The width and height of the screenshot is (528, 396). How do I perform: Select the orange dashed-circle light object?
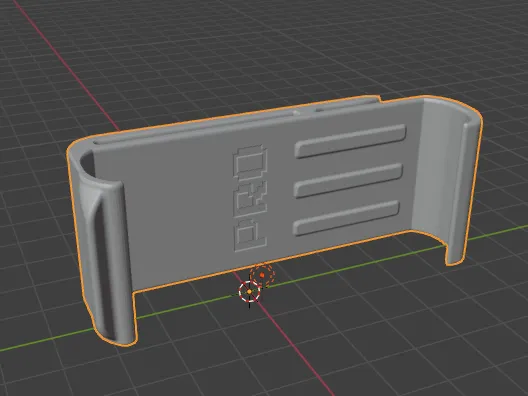pos(262,275)
